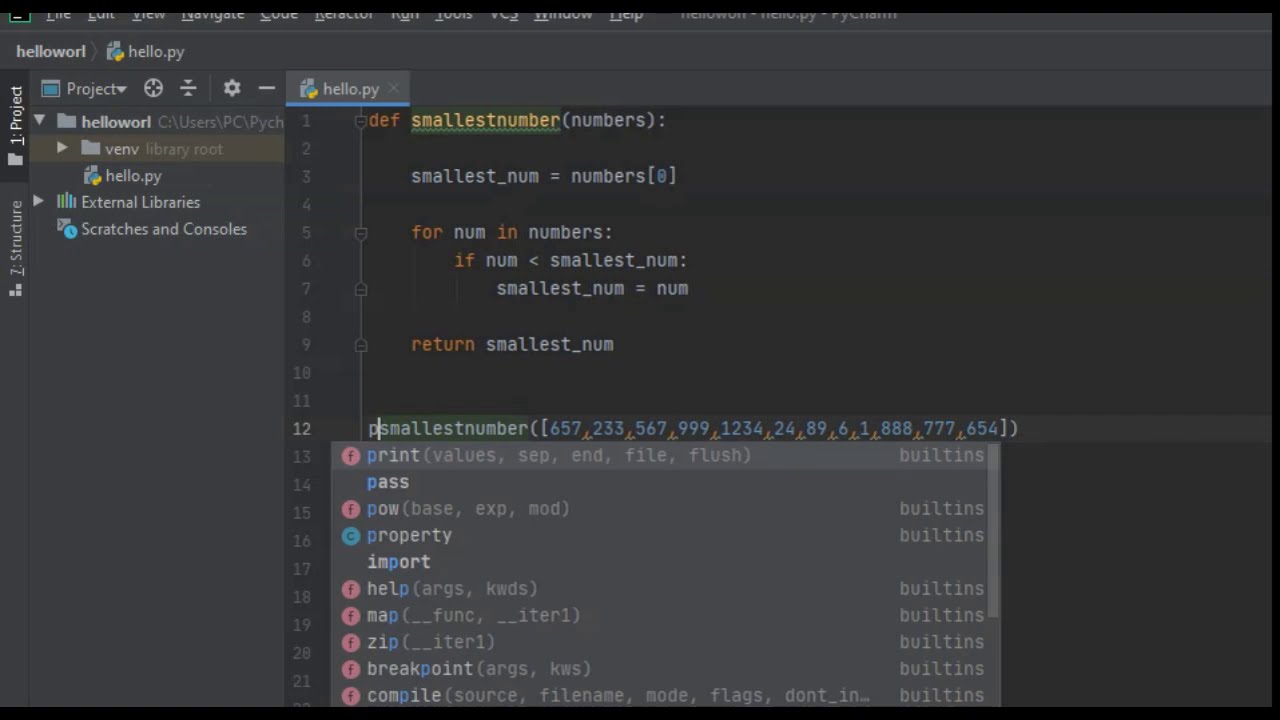
Task: Click helloworl breadcrumb in navigation bar
Action: (x=51, y=51)
